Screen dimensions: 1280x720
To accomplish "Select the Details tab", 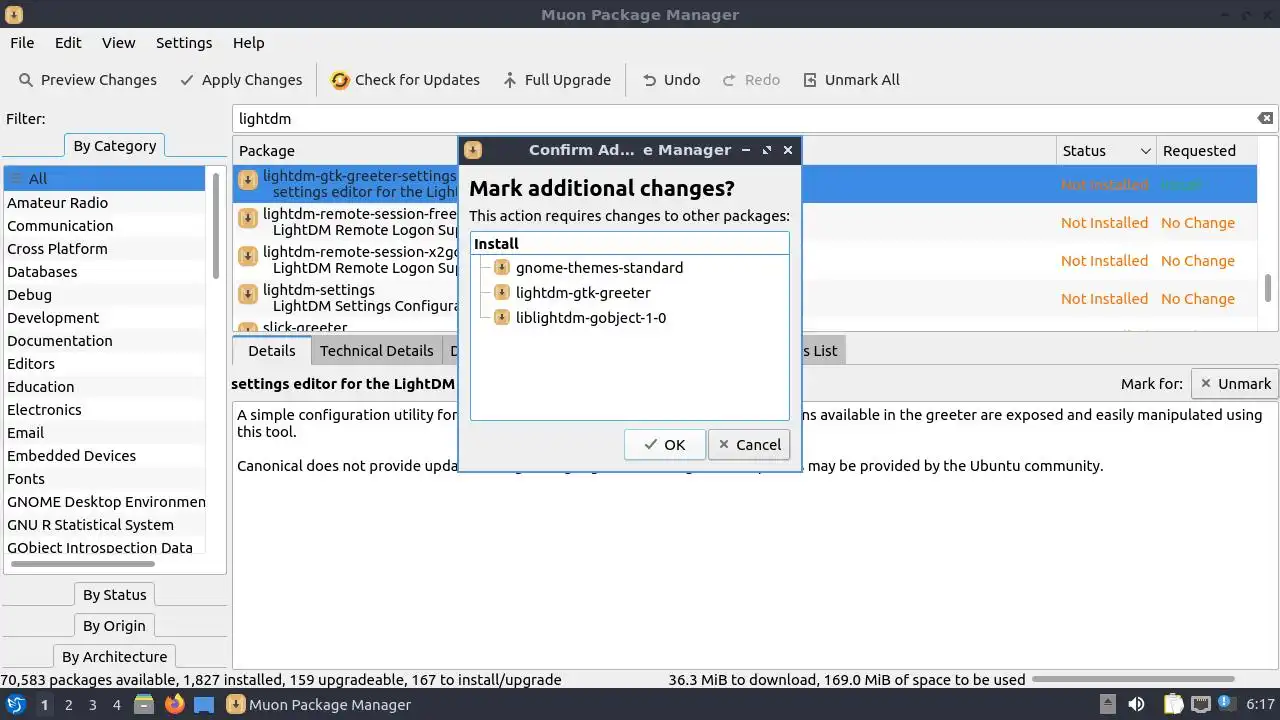I will (x=271, y=351).
